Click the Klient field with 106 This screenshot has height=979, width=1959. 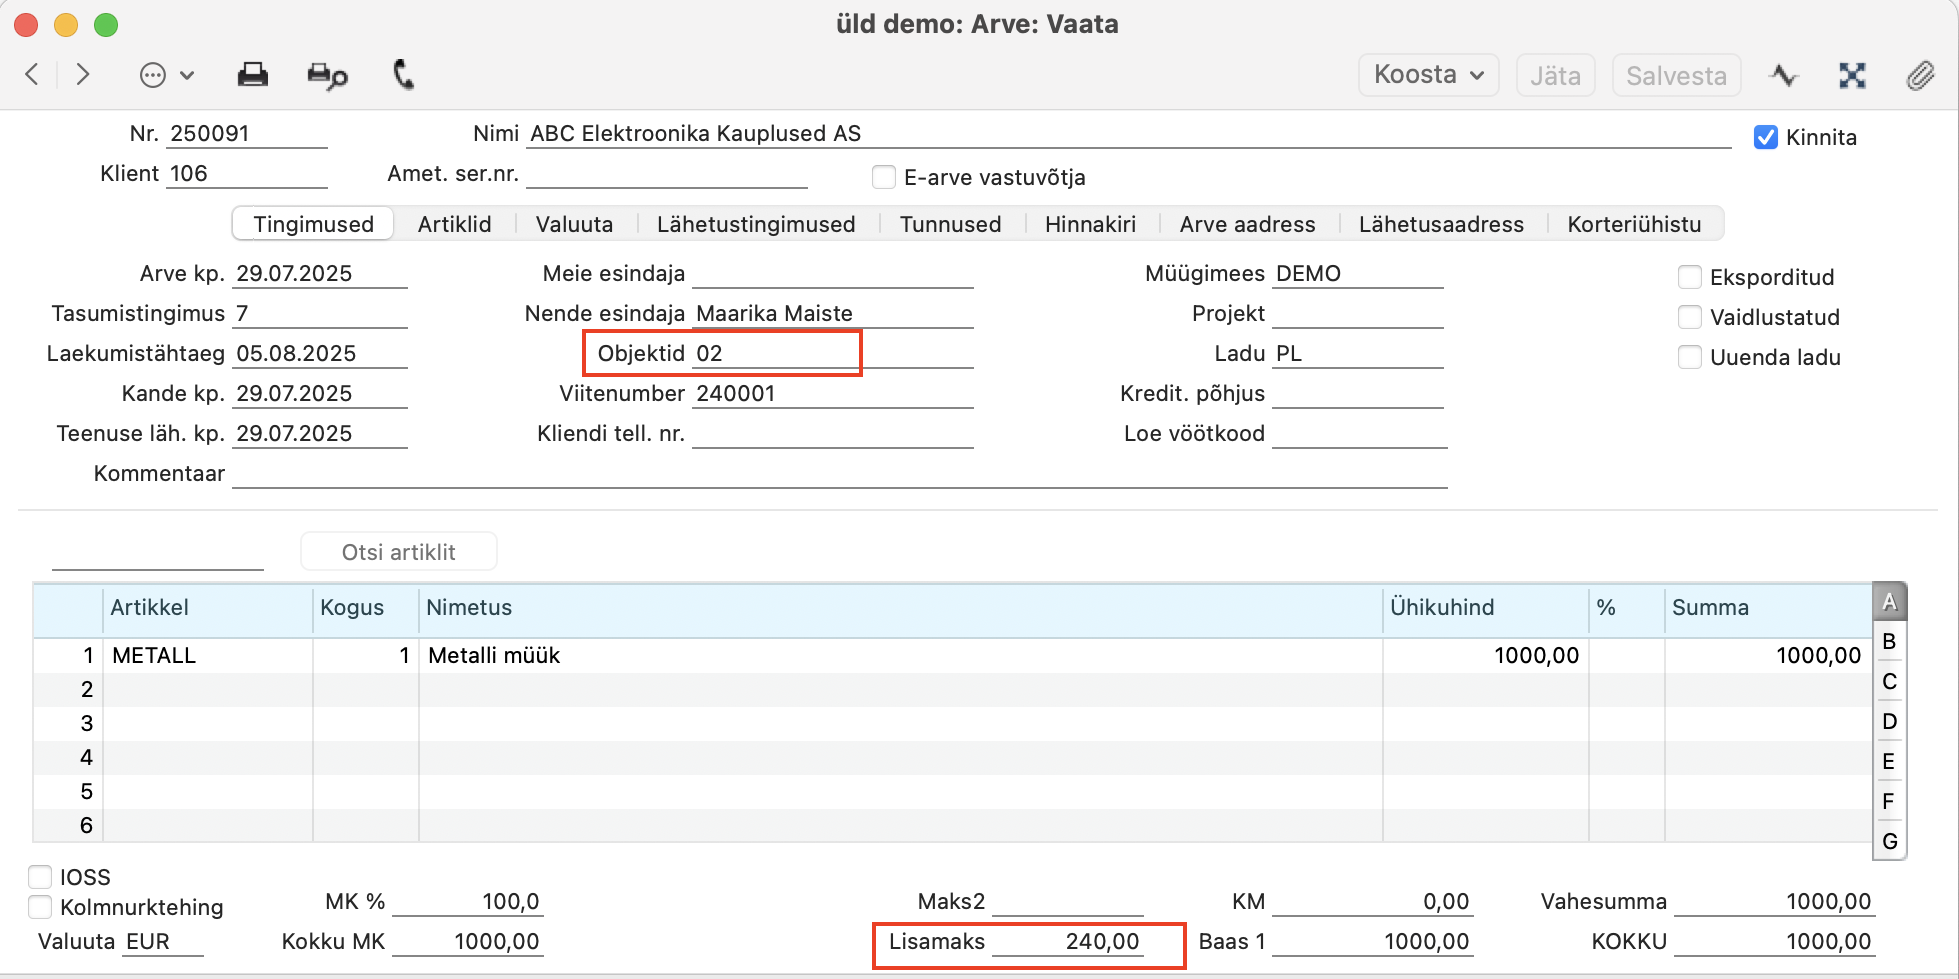[247, 173]
